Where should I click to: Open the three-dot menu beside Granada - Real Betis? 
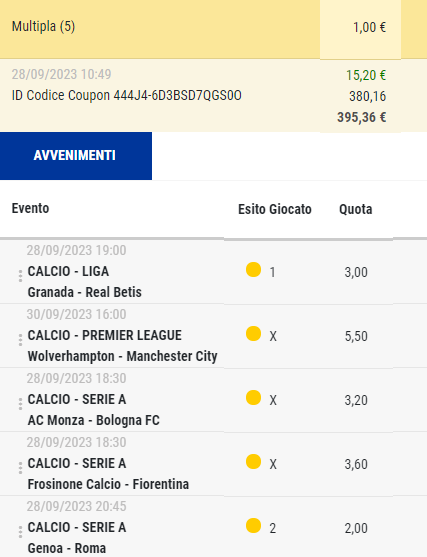(x=20, y=276)
